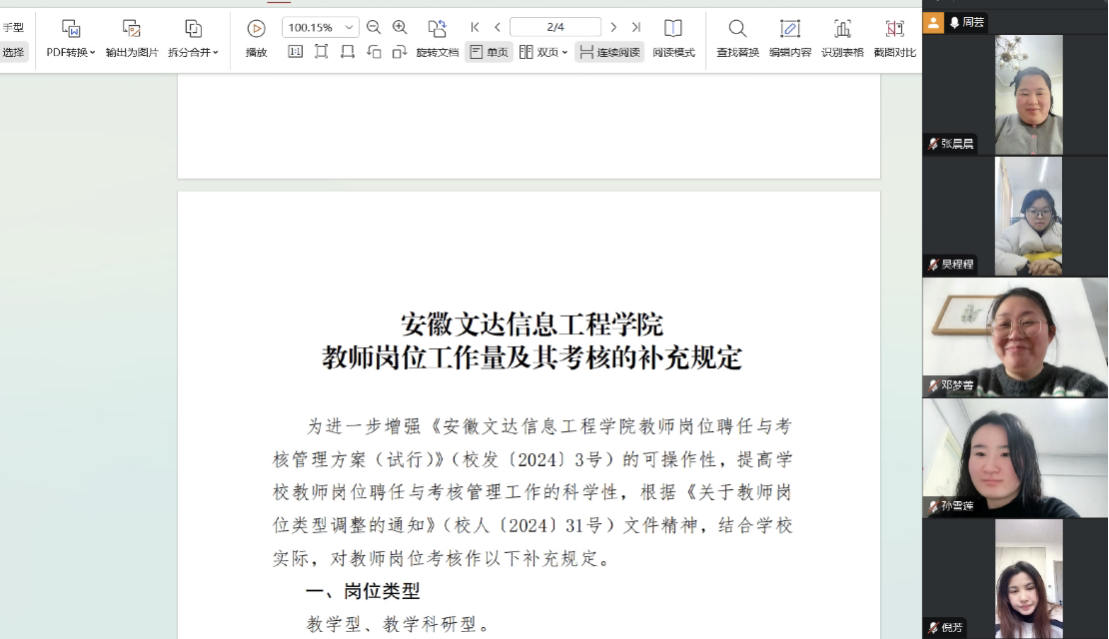This screenshot has height=639, width=1109.
Task: Open 查找替换 find and replace
Action: (x=737, y=39)
